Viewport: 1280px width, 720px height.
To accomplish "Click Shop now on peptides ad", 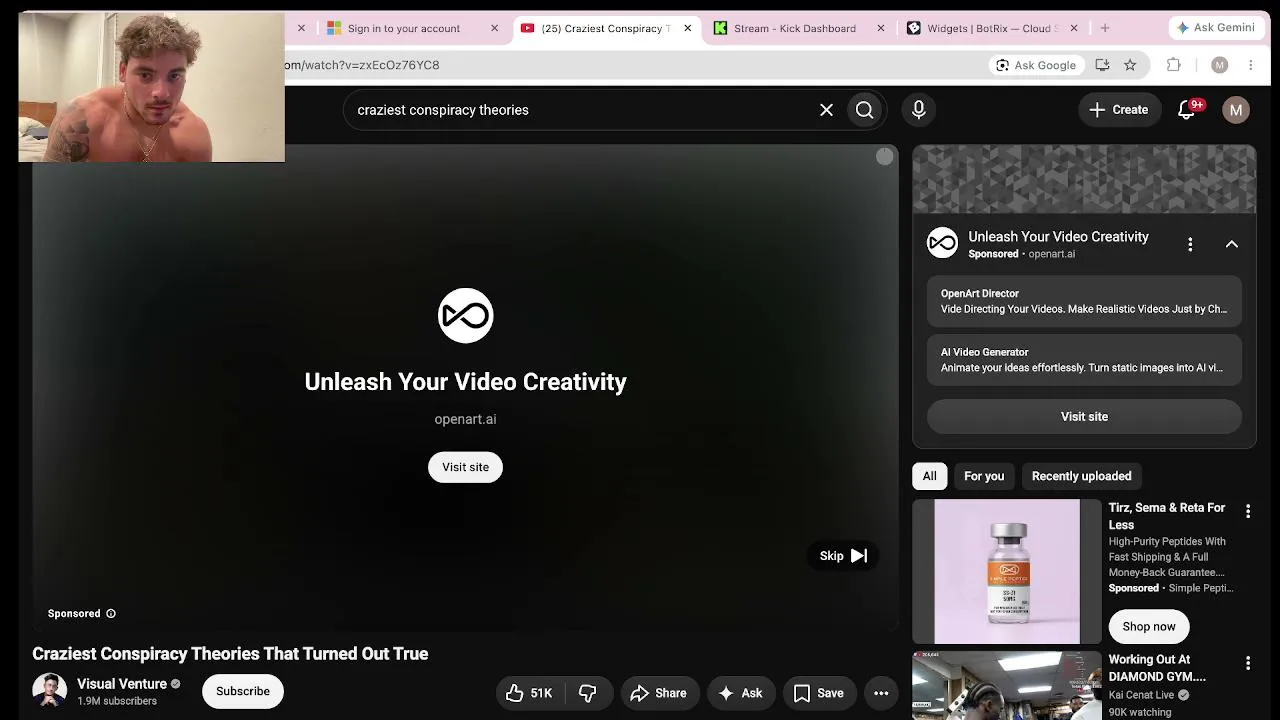I will tap(1149, 627).
